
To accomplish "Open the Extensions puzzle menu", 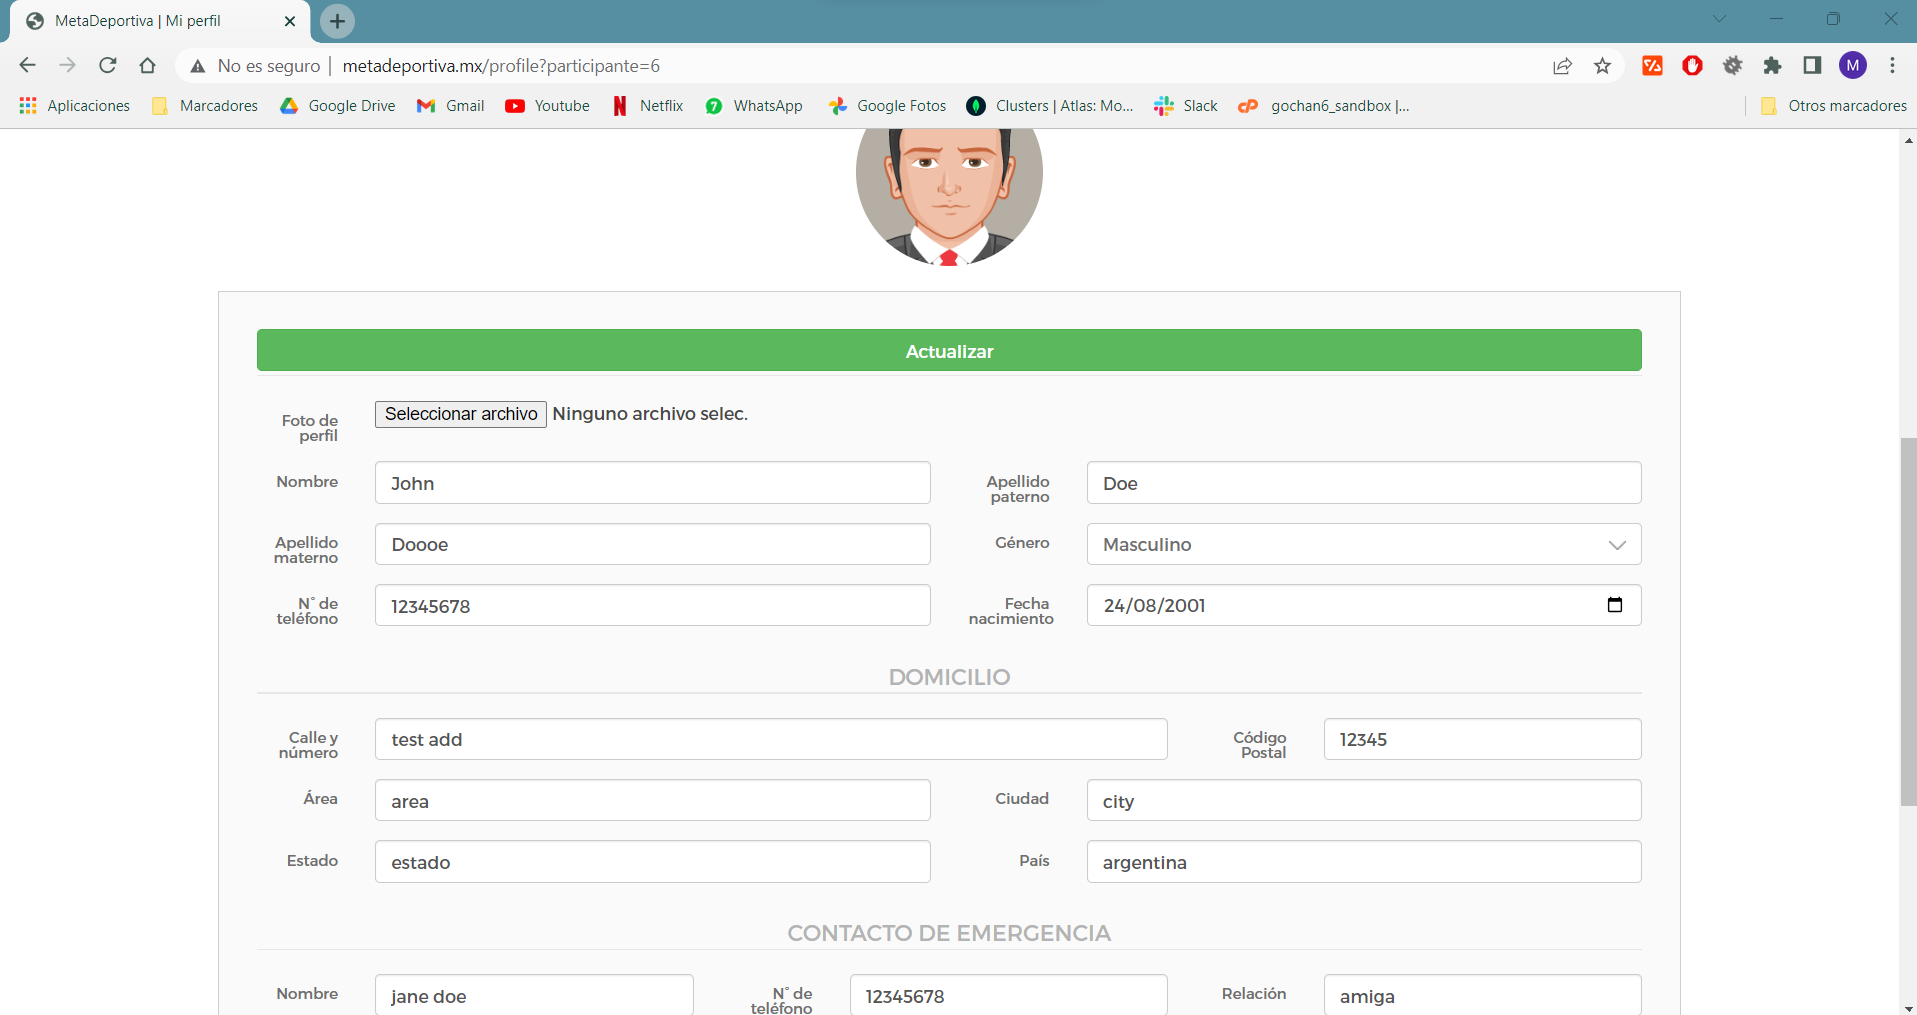I will point(1772,66).
